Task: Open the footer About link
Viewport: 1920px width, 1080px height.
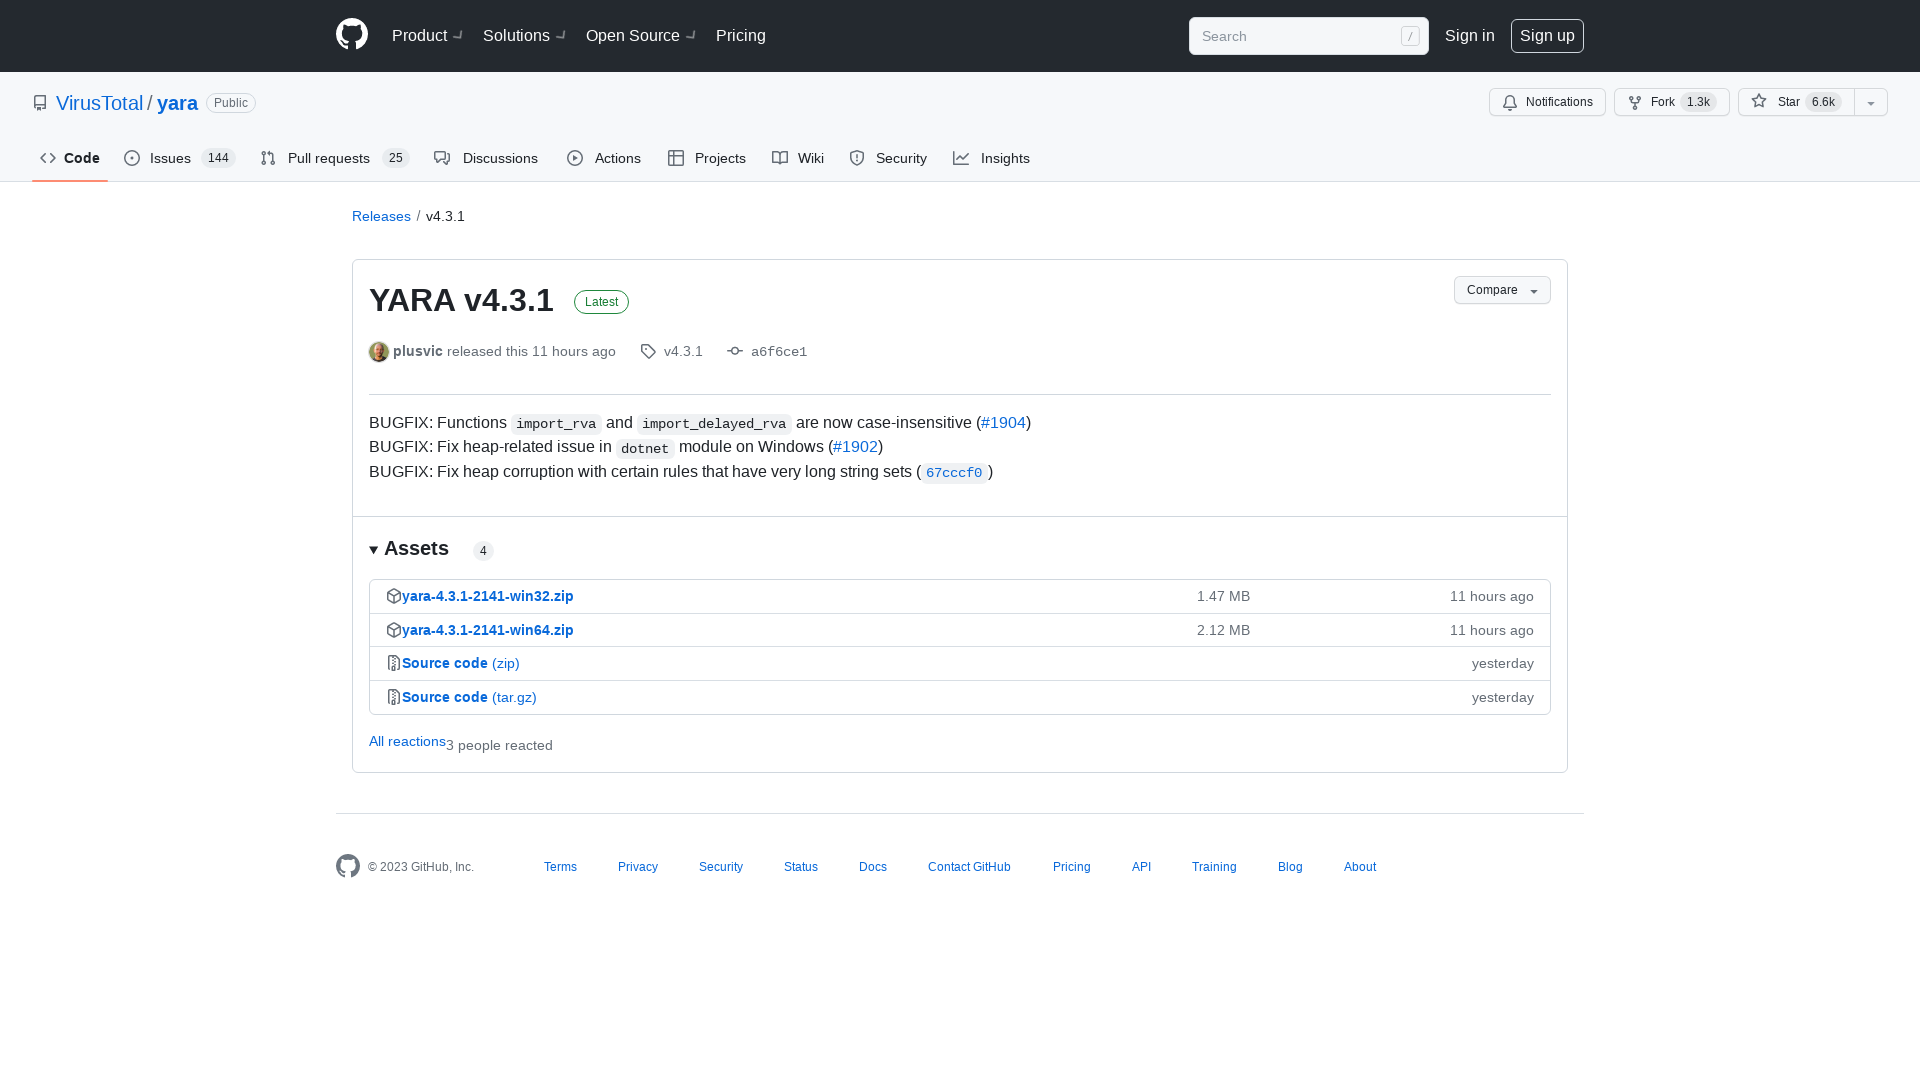Action: 1360,867
